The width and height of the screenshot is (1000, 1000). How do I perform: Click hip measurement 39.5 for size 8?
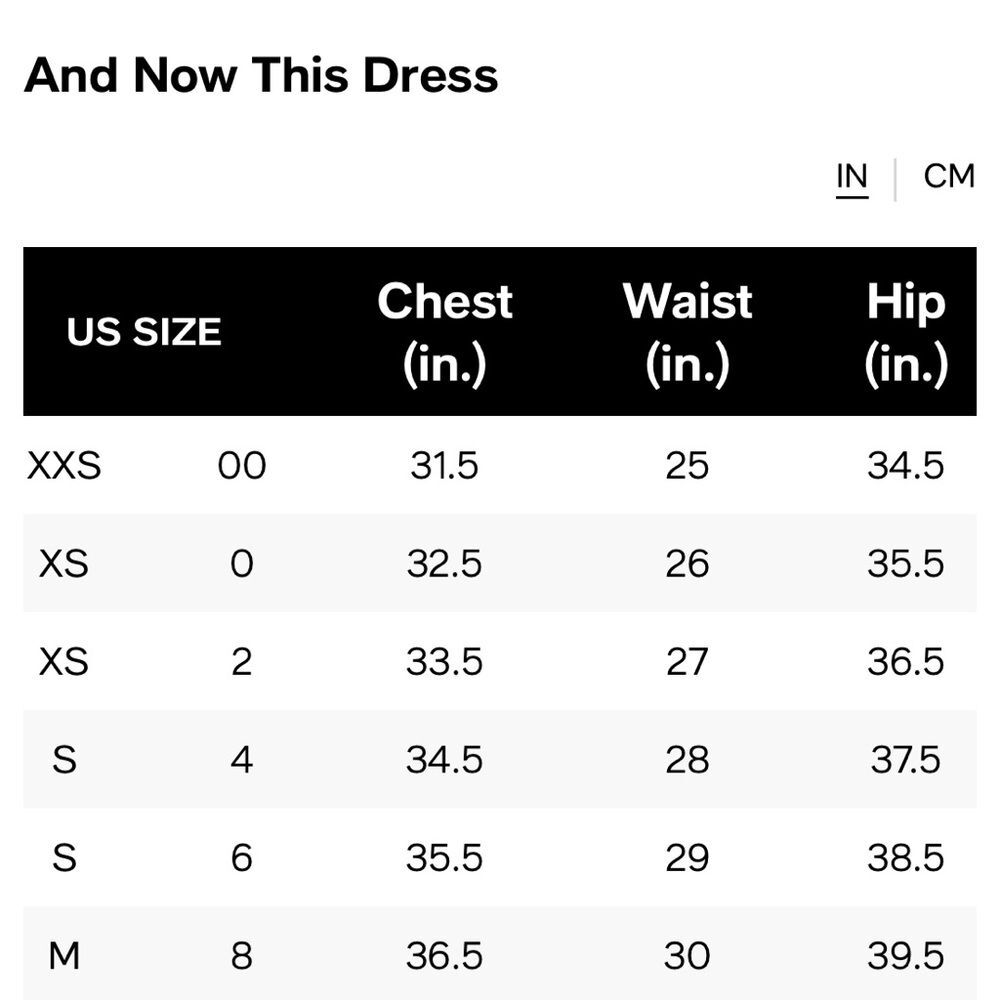tap(906, 955)
